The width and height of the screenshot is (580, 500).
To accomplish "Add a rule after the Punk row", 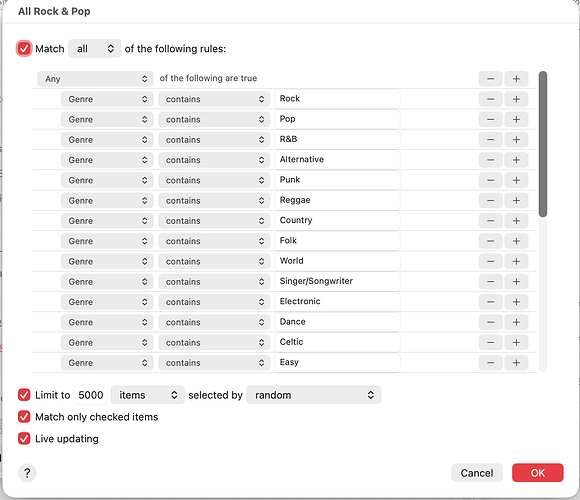I will (x=516, y=180).
